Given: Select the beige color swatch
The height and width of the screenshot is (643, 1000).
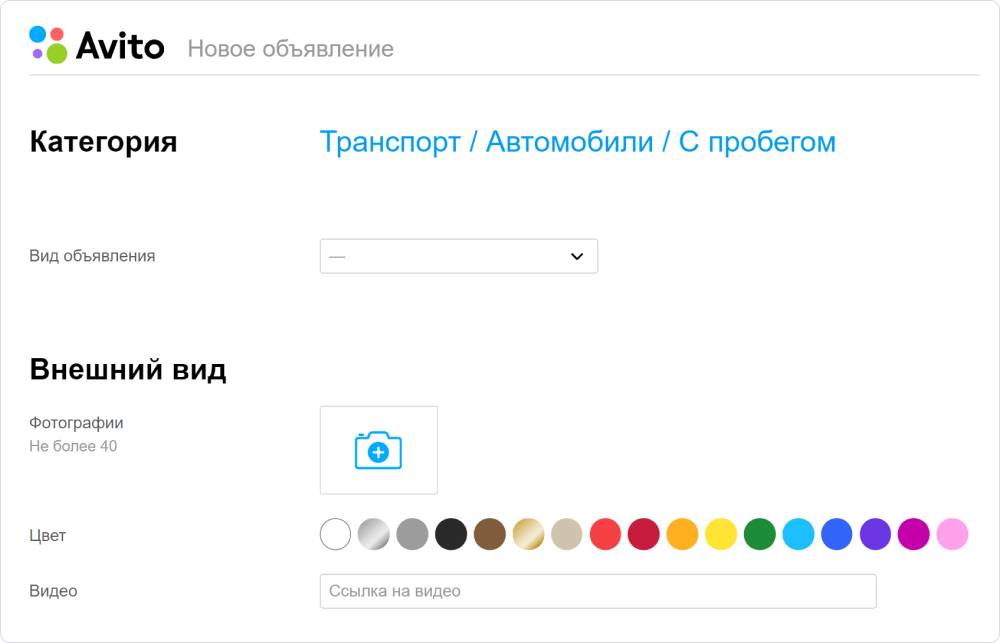Looking at the screenshot, I should 567,534.
